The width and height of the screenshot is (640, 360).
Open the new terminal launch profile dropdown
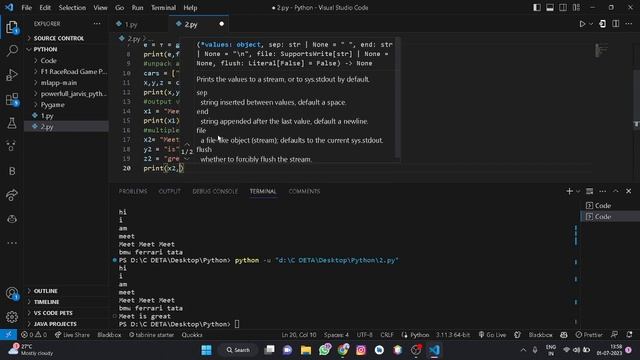[578, 191]
